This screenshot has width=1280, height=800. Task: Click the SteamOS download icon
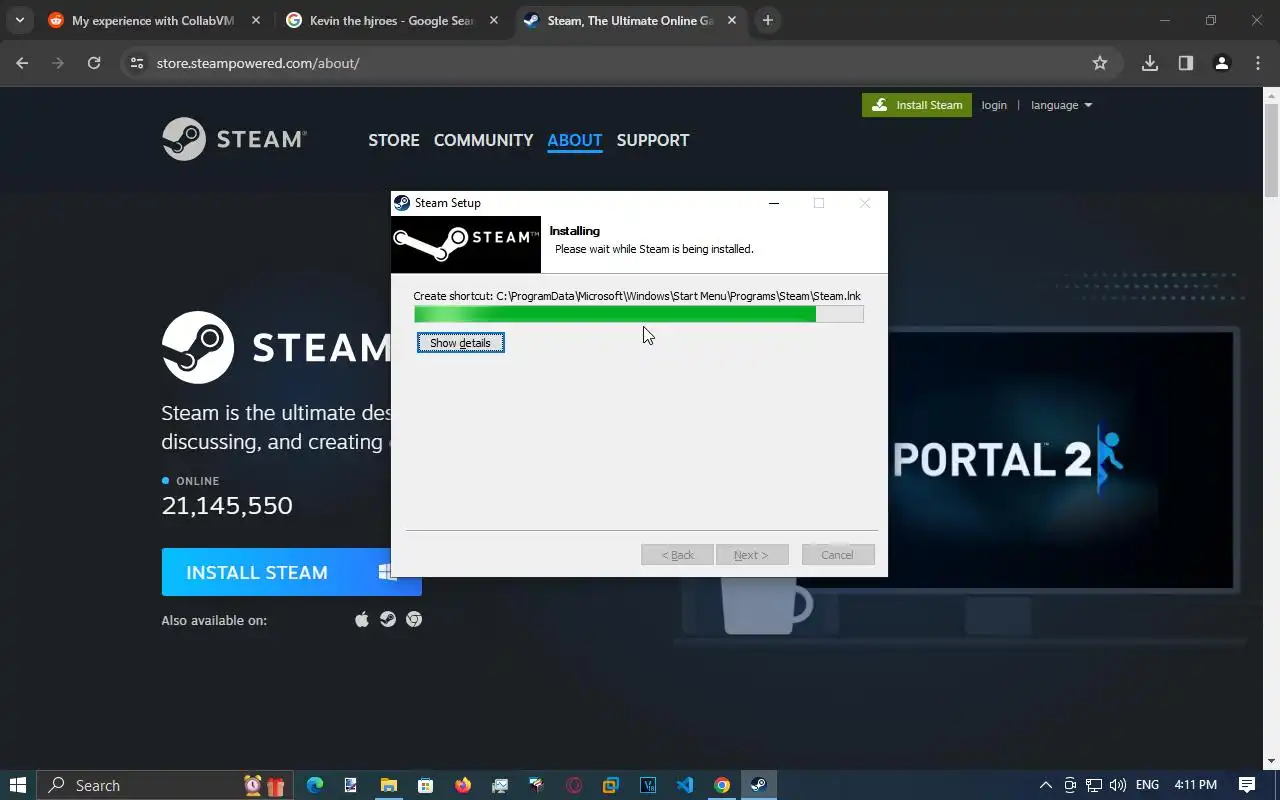(x=388, y=620)
